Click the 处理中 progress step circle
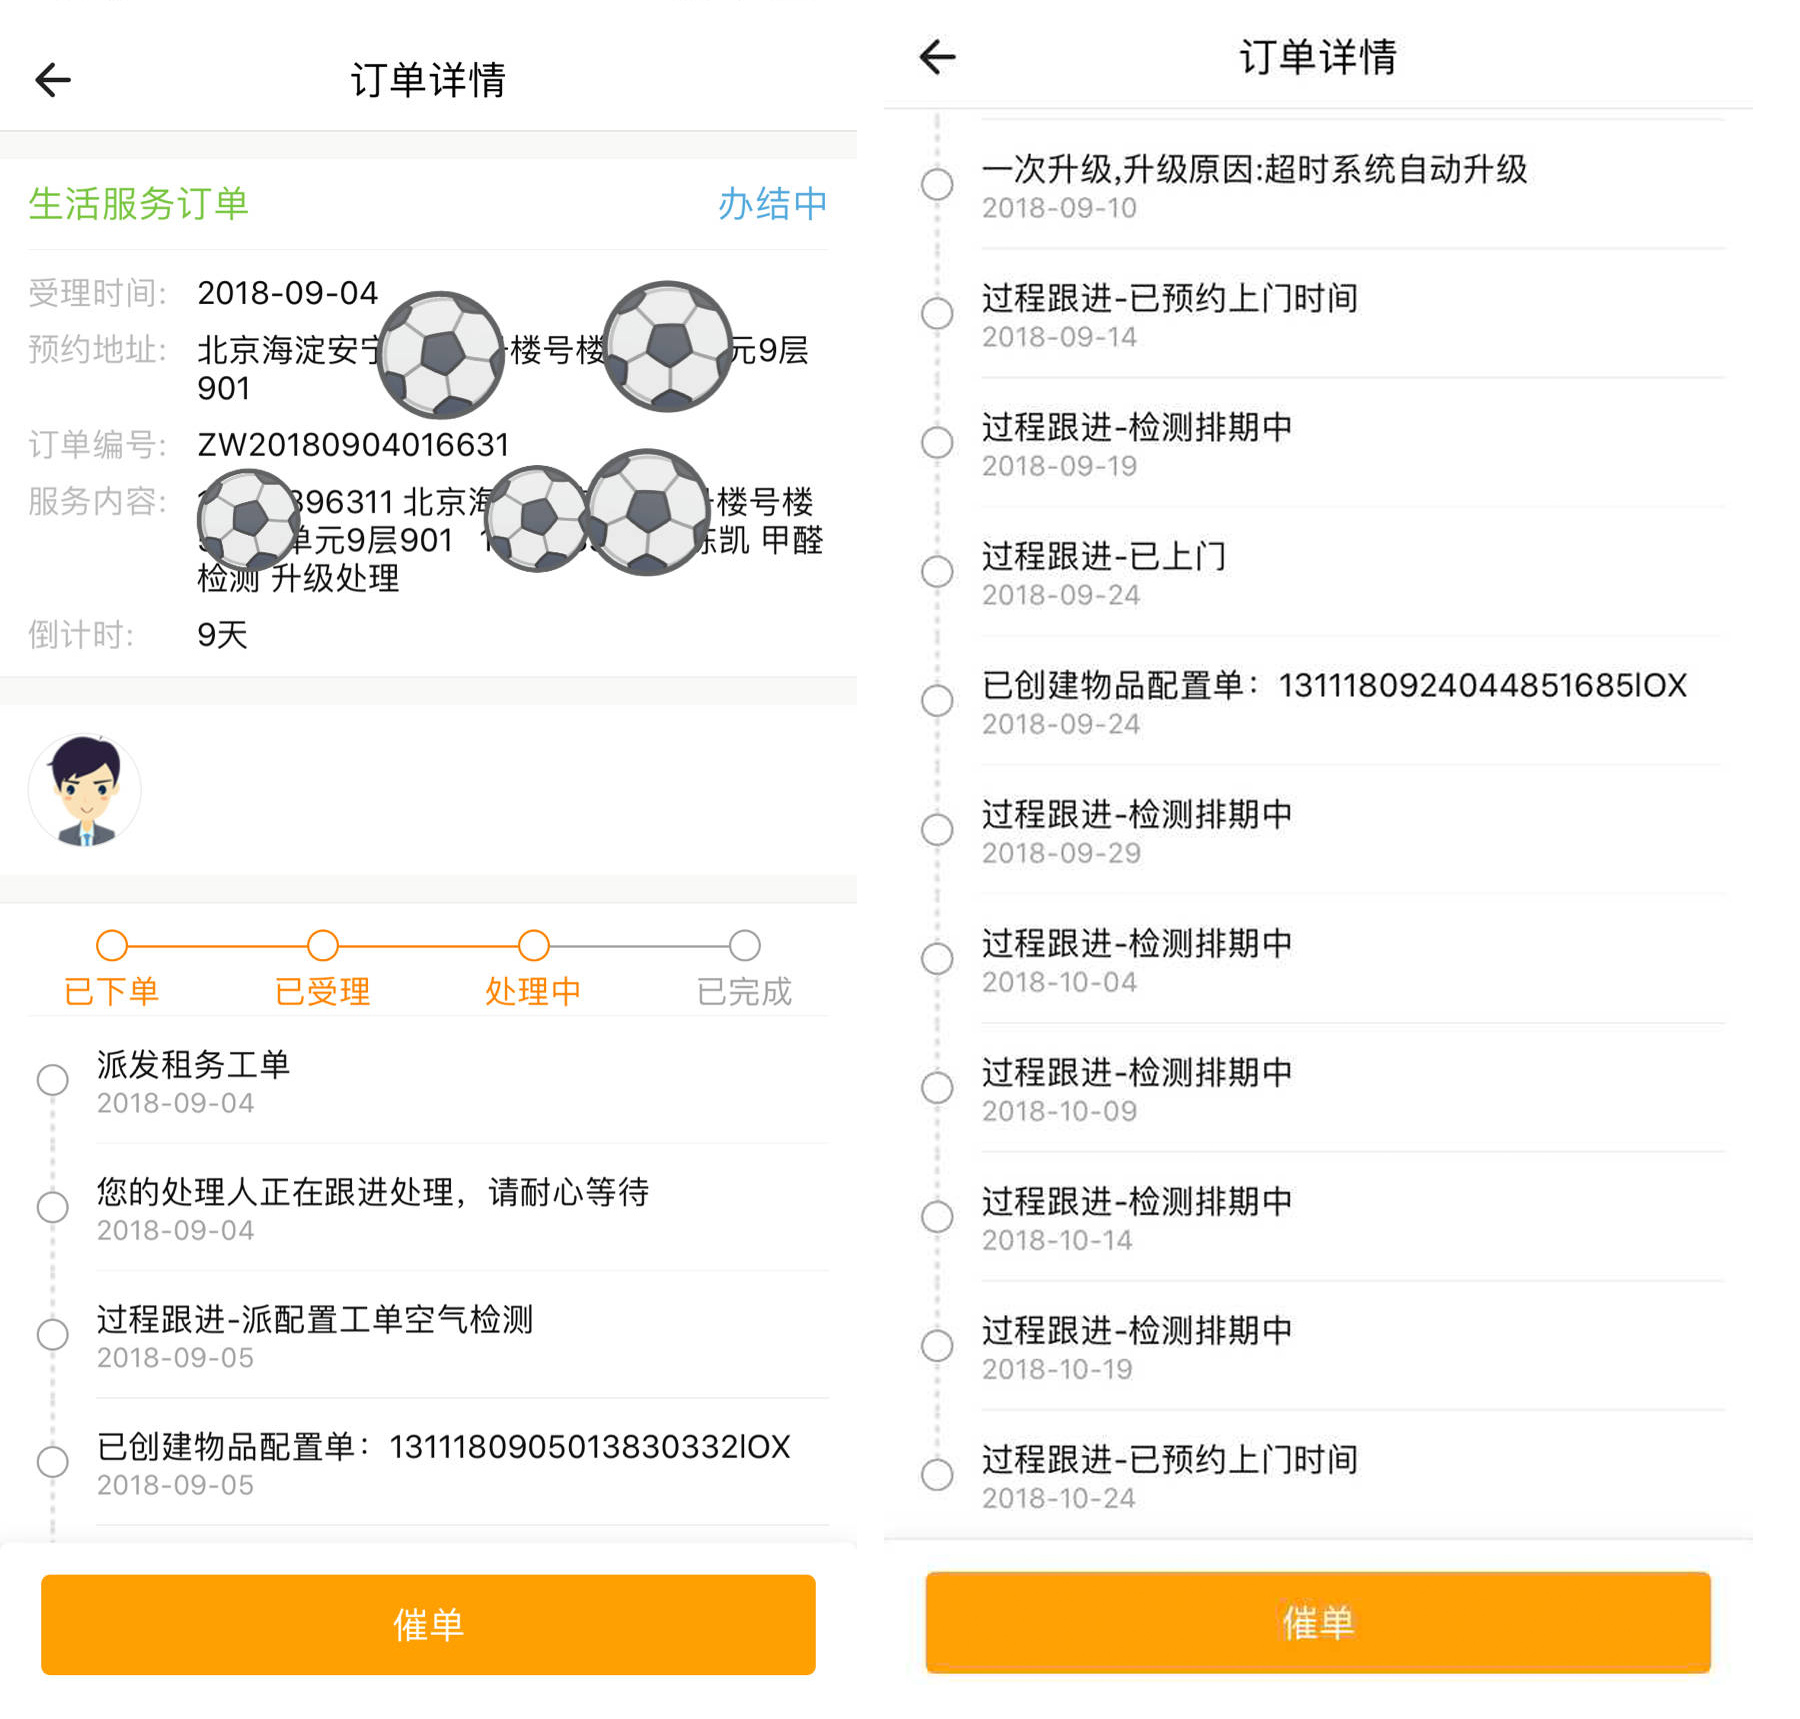 tap(534, 945)
